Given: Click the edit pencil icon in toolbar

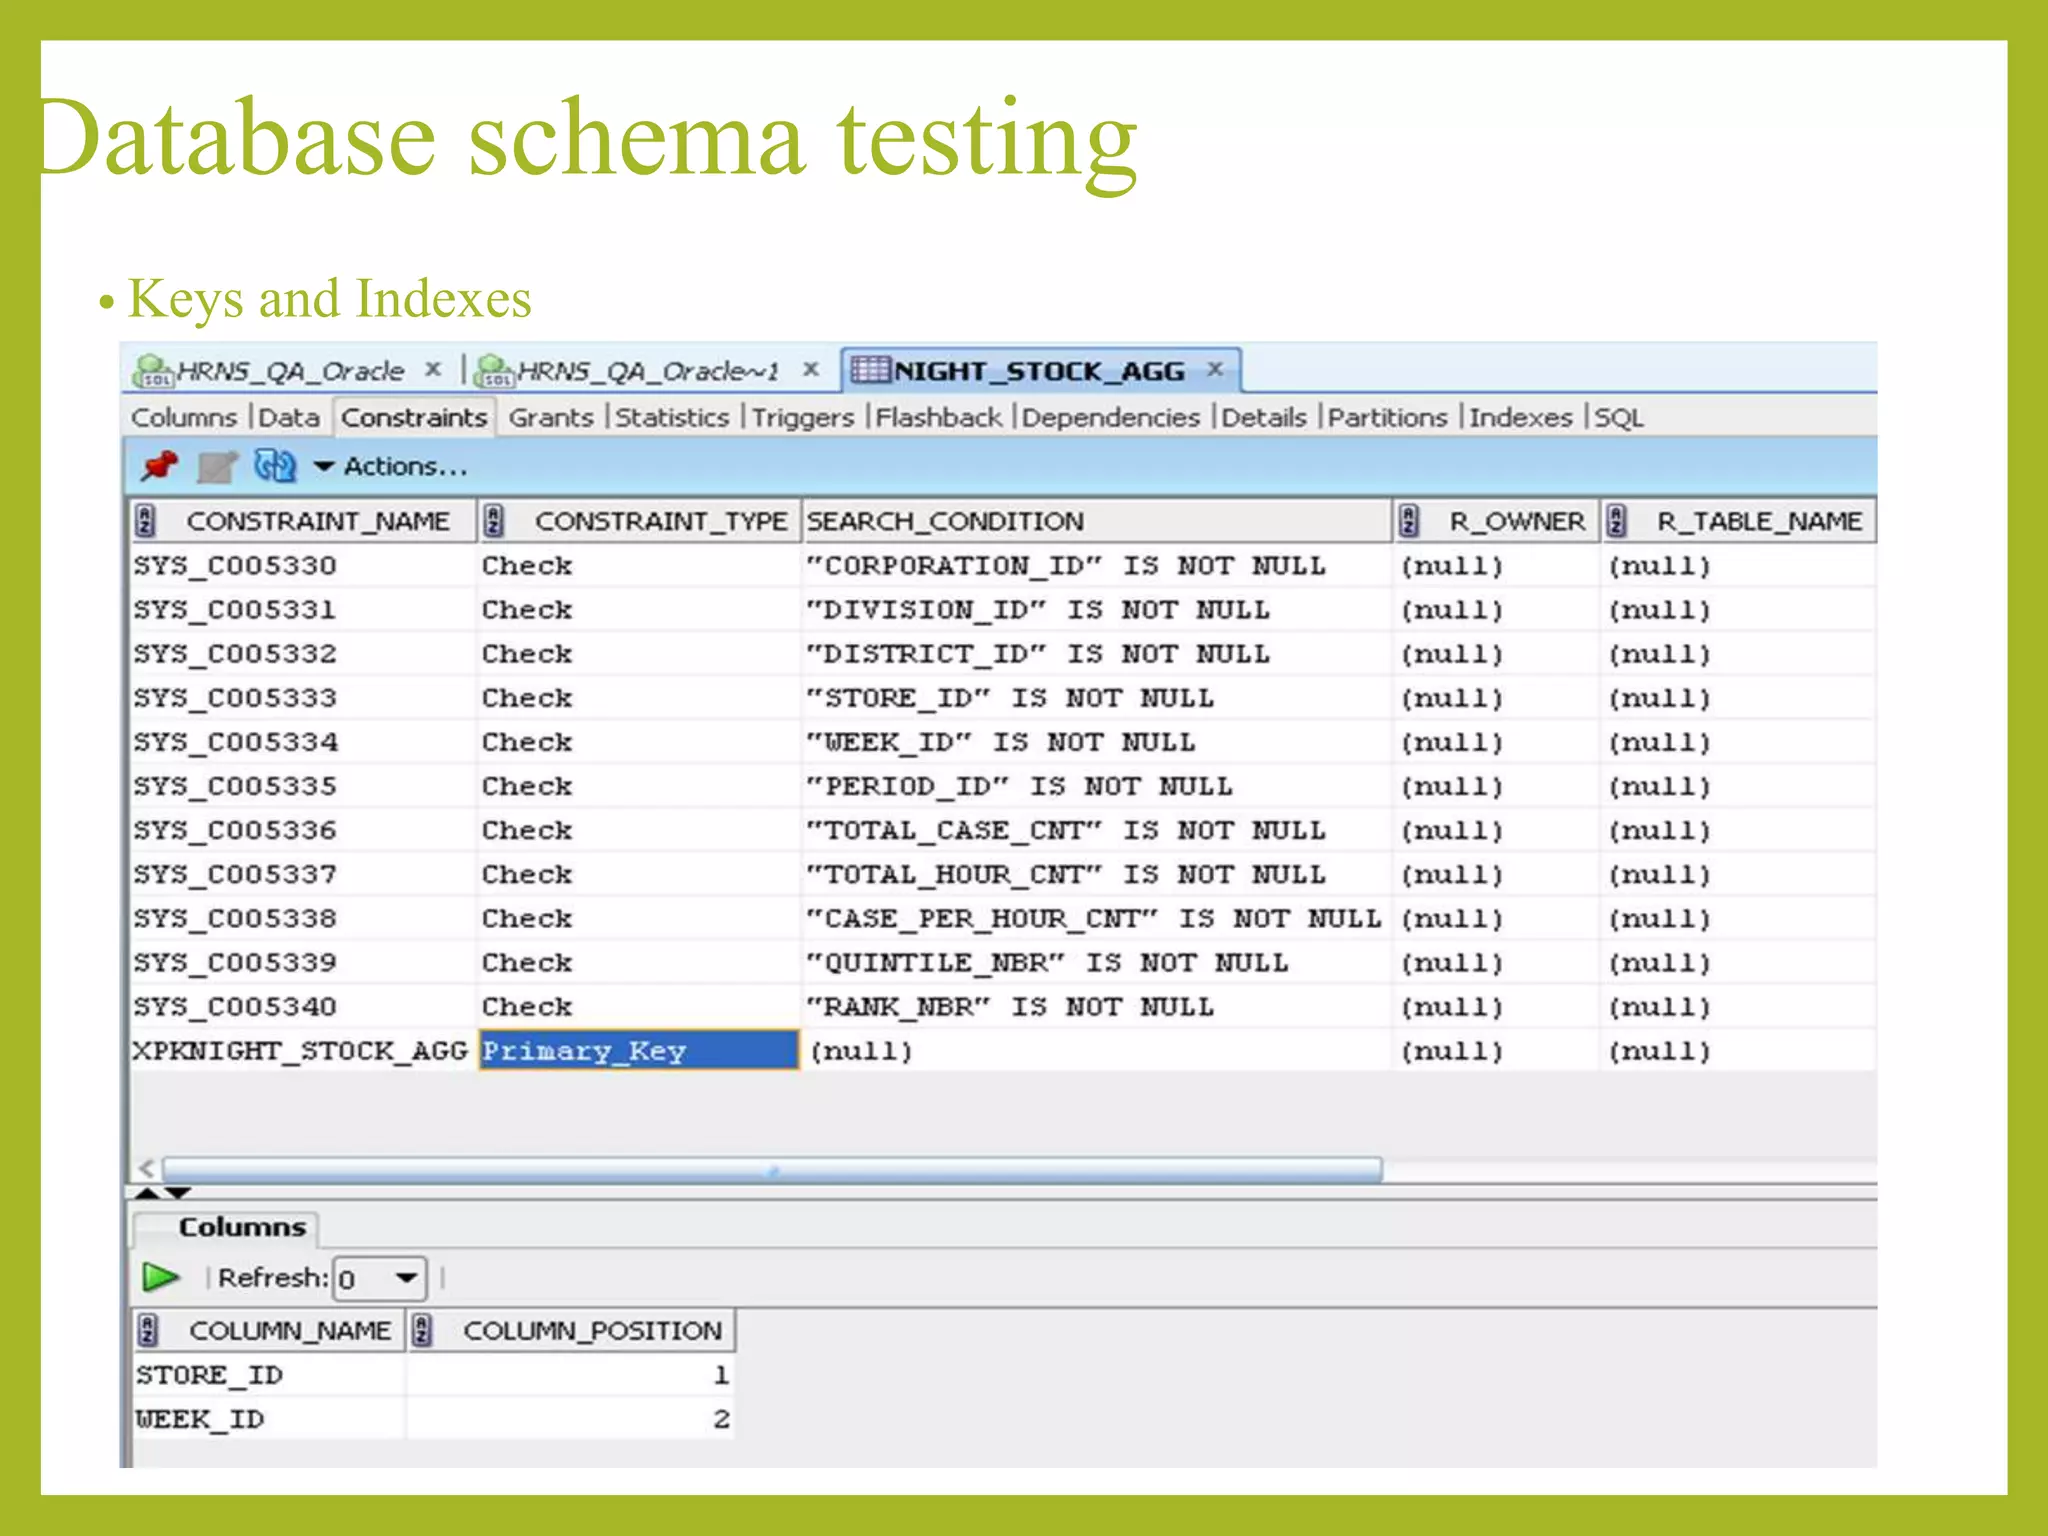Looking at the screenshot, I should [217, 467].
